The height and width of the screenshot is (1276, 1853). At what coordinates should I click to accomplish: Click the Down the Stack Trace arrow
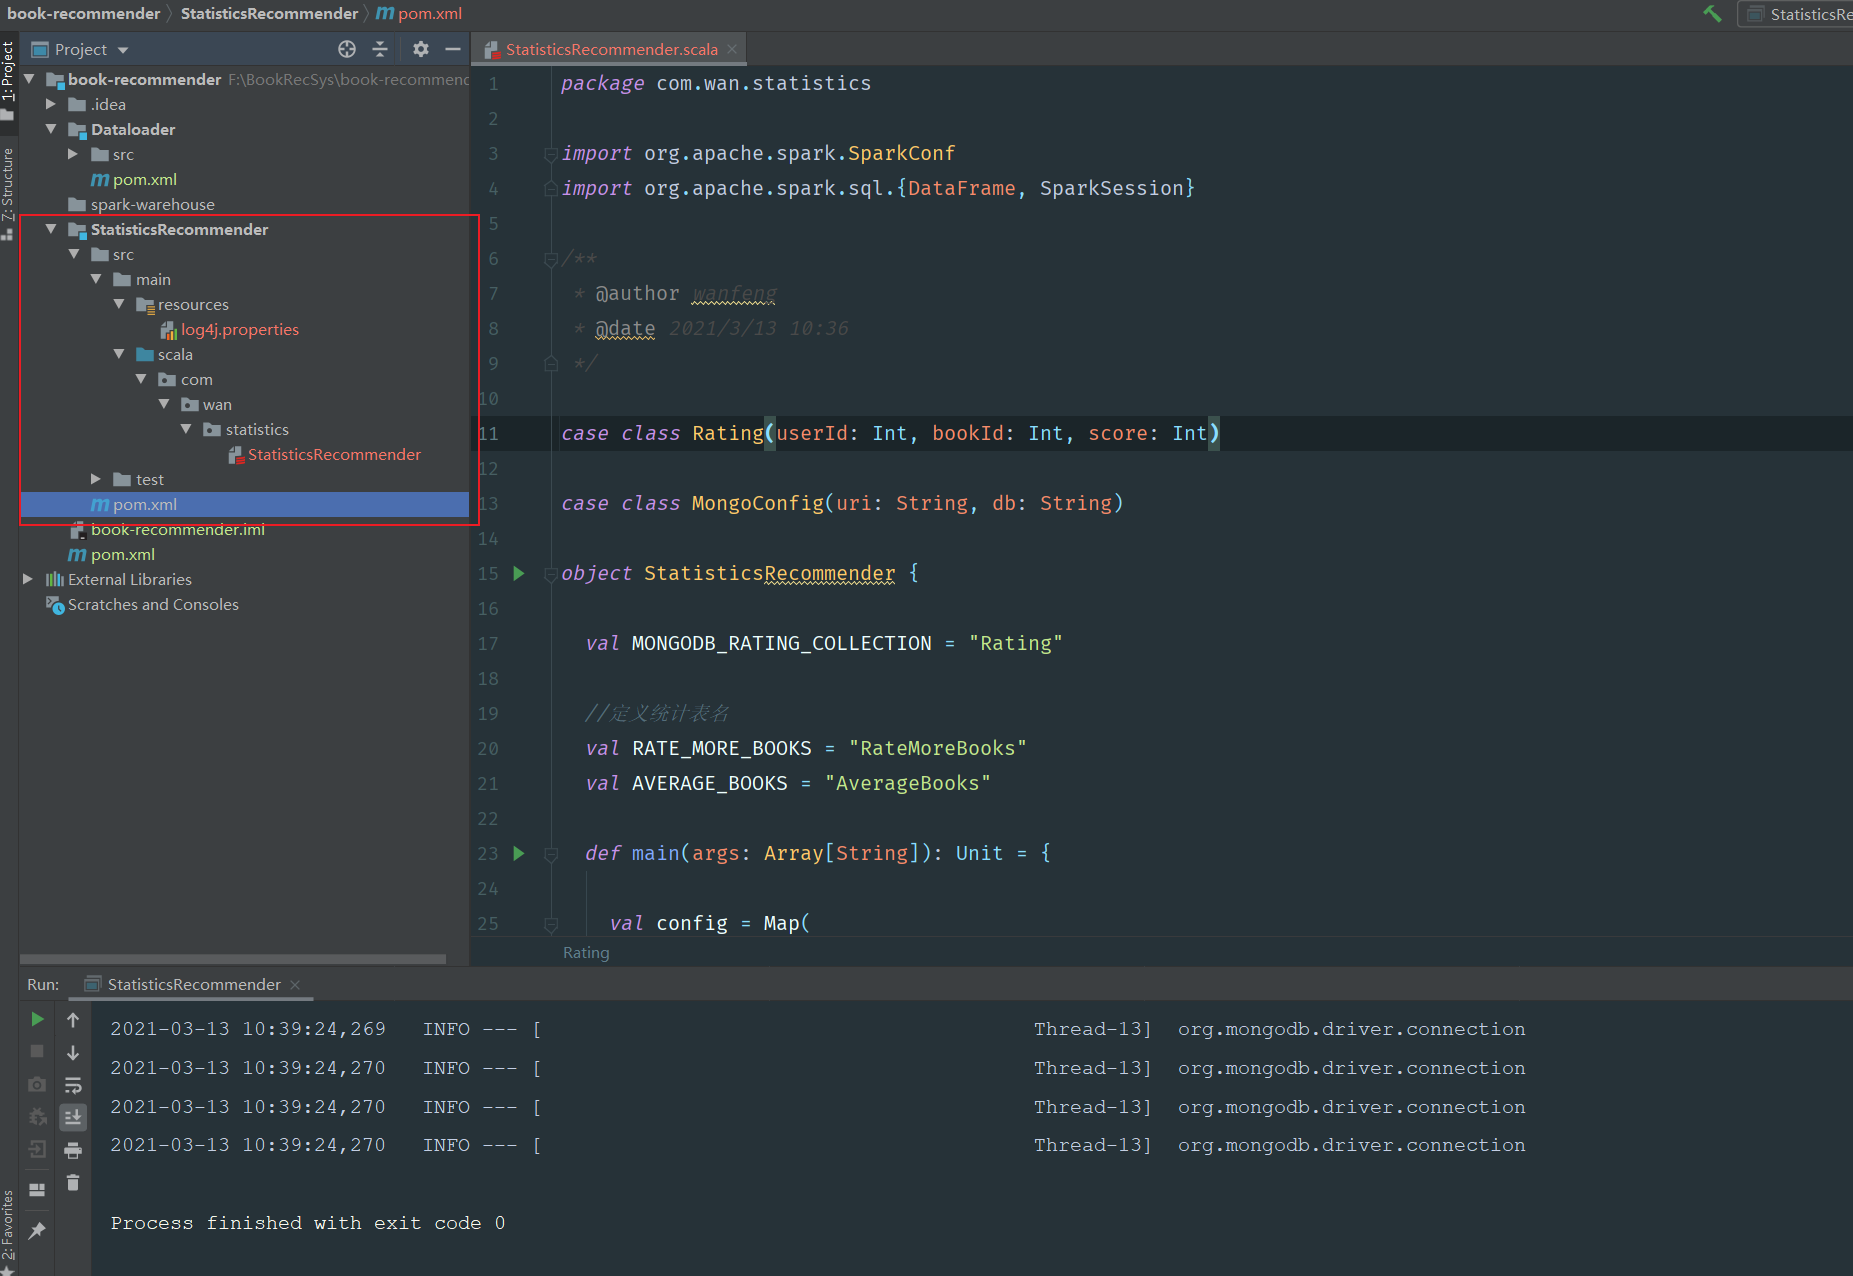coord(73,1052)
